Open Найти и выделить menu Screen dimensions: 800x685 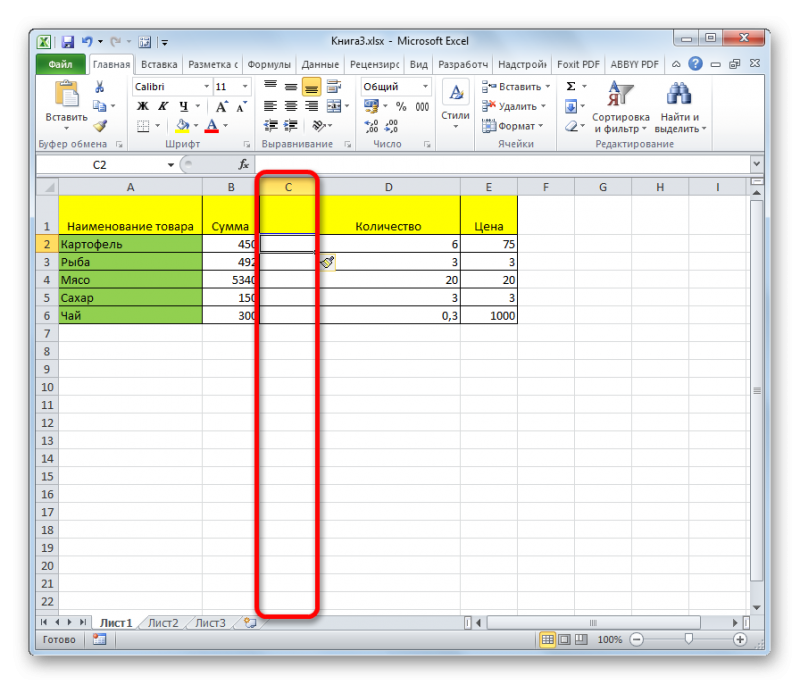[680, 107]
